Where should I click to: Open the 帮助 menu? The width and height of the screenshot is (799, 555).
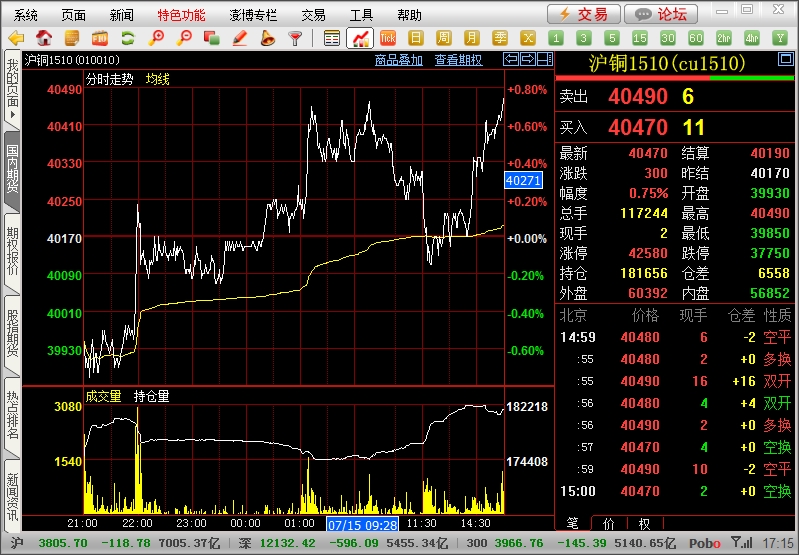(409, 15)
